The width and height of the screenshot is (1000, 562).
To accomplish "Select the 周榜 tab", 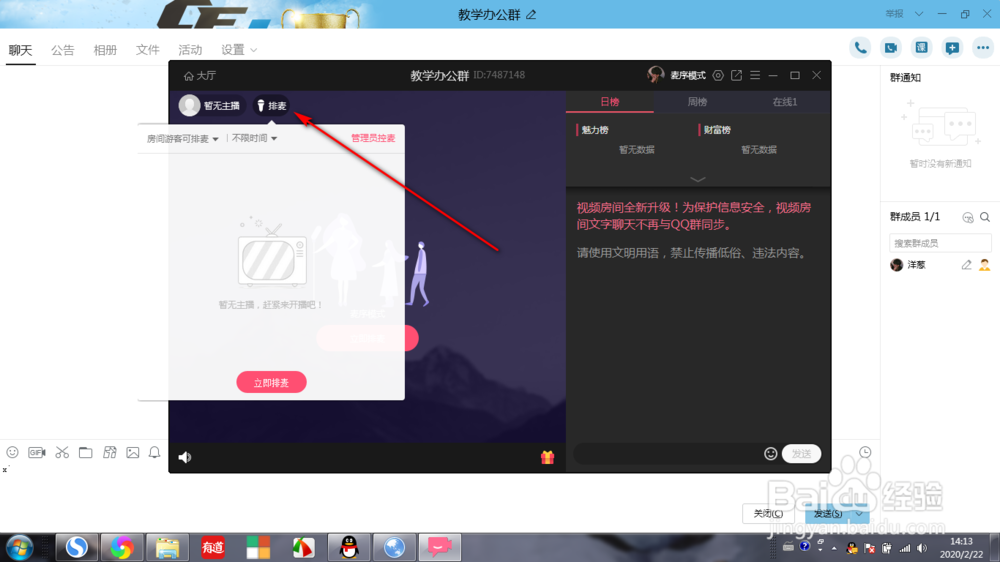I will click(x=697, y=102).
